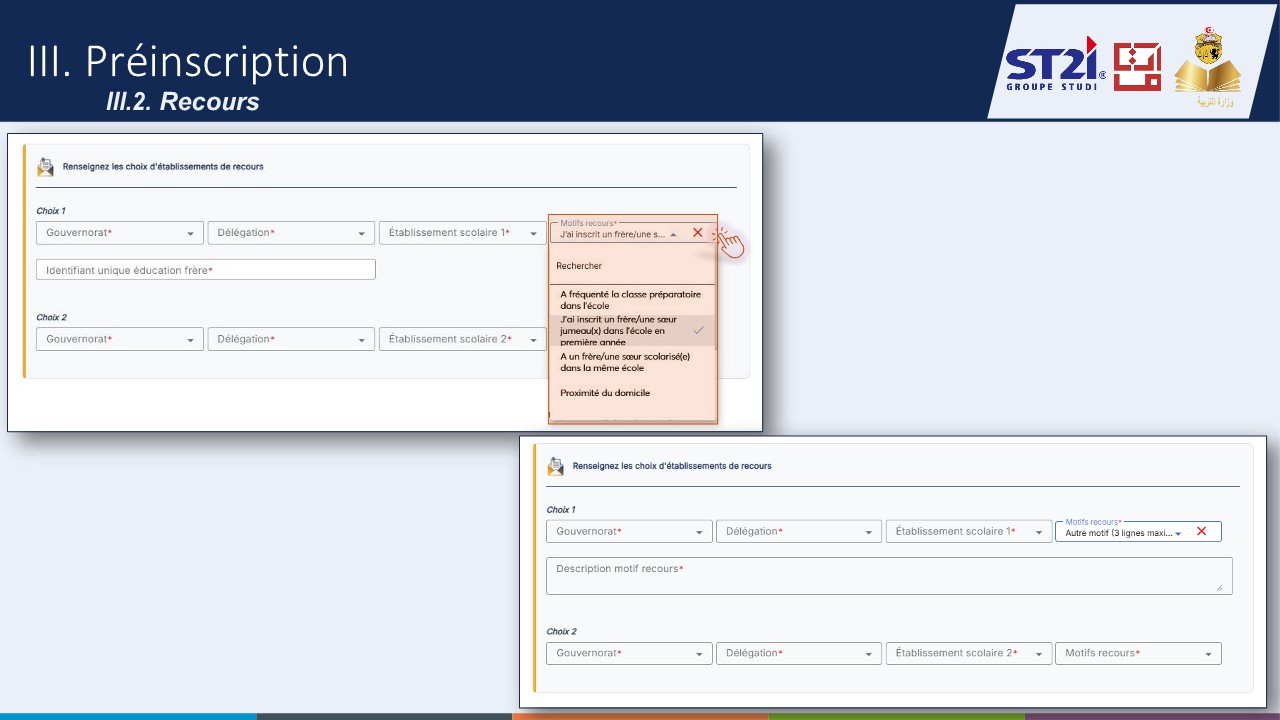Click the 'Description motif recours' text area

[889, 576]
